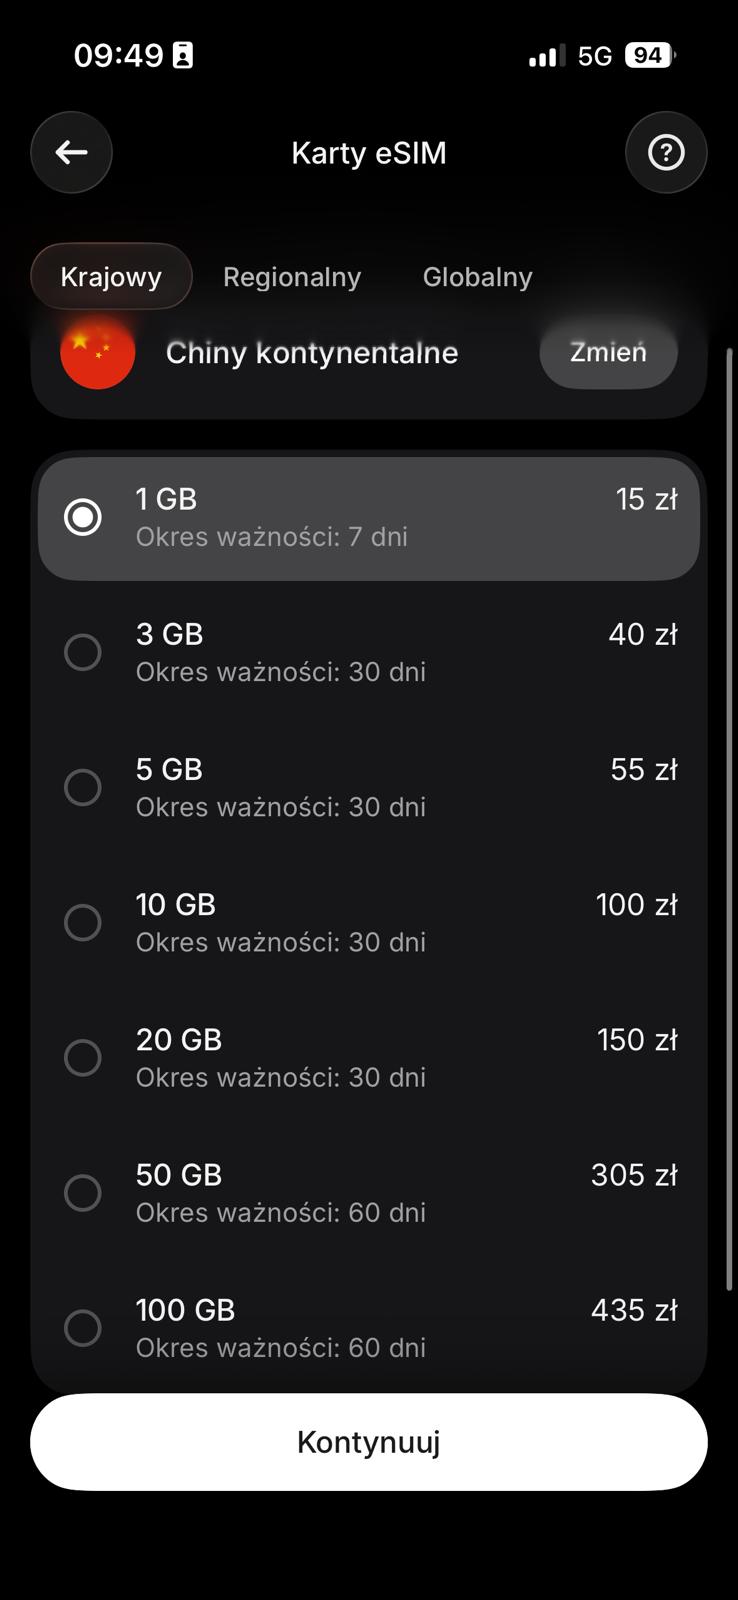Tap the 5G signal status indicator
The width and height of the screenshot is (738, 1600).
pyautogui.click(x=594, y=56)
